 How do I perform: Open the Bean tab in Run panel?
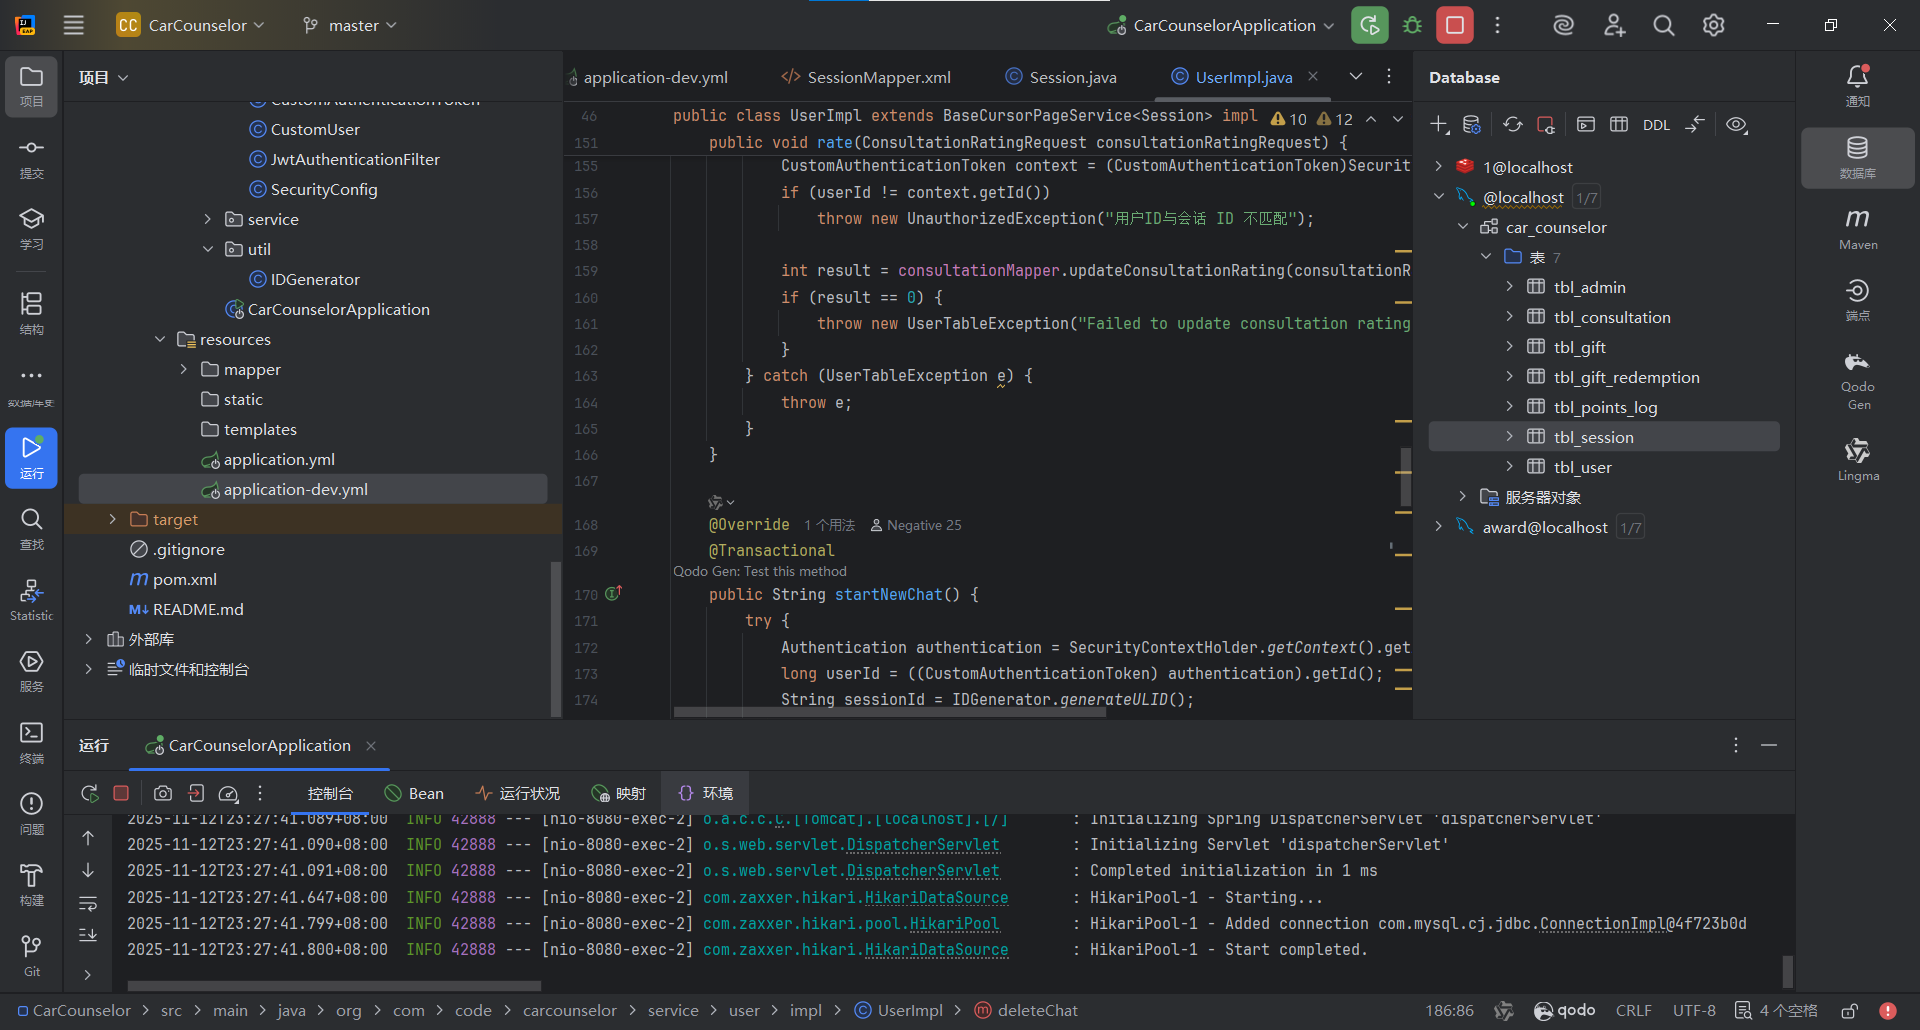tap(414, 793)
